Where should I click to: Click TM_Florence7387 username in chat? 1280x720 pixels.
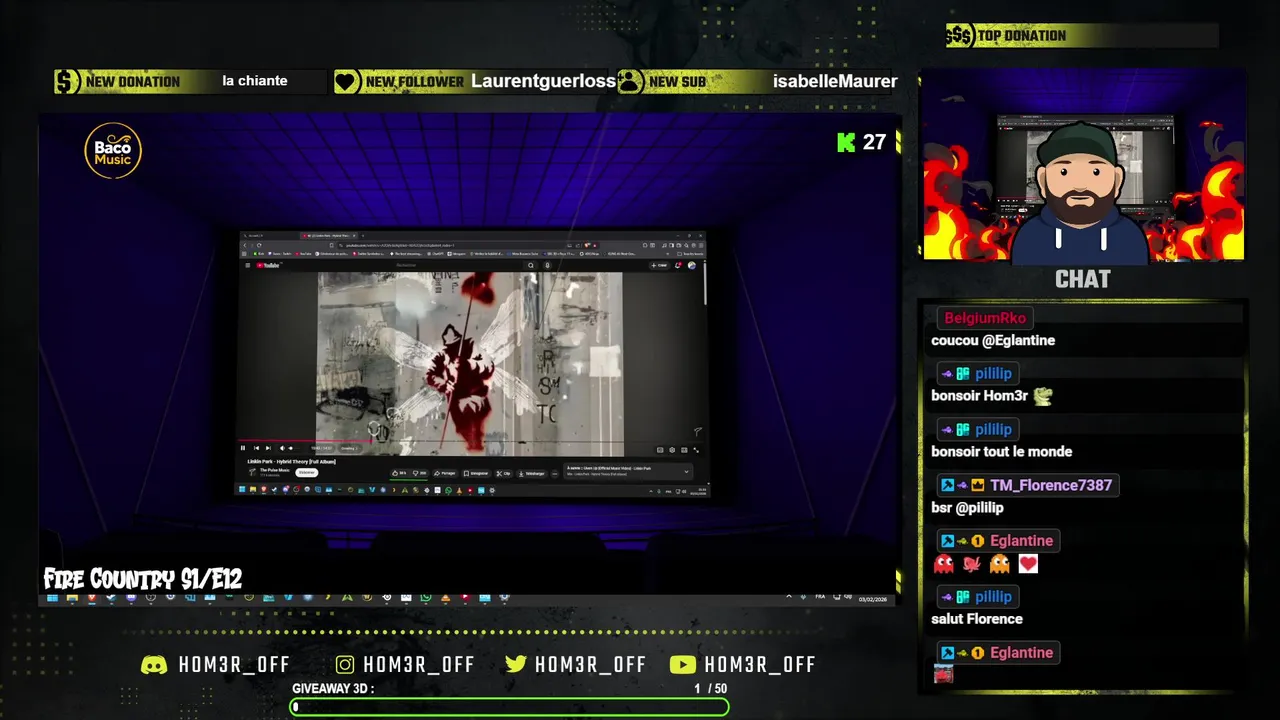(1050, 485)
